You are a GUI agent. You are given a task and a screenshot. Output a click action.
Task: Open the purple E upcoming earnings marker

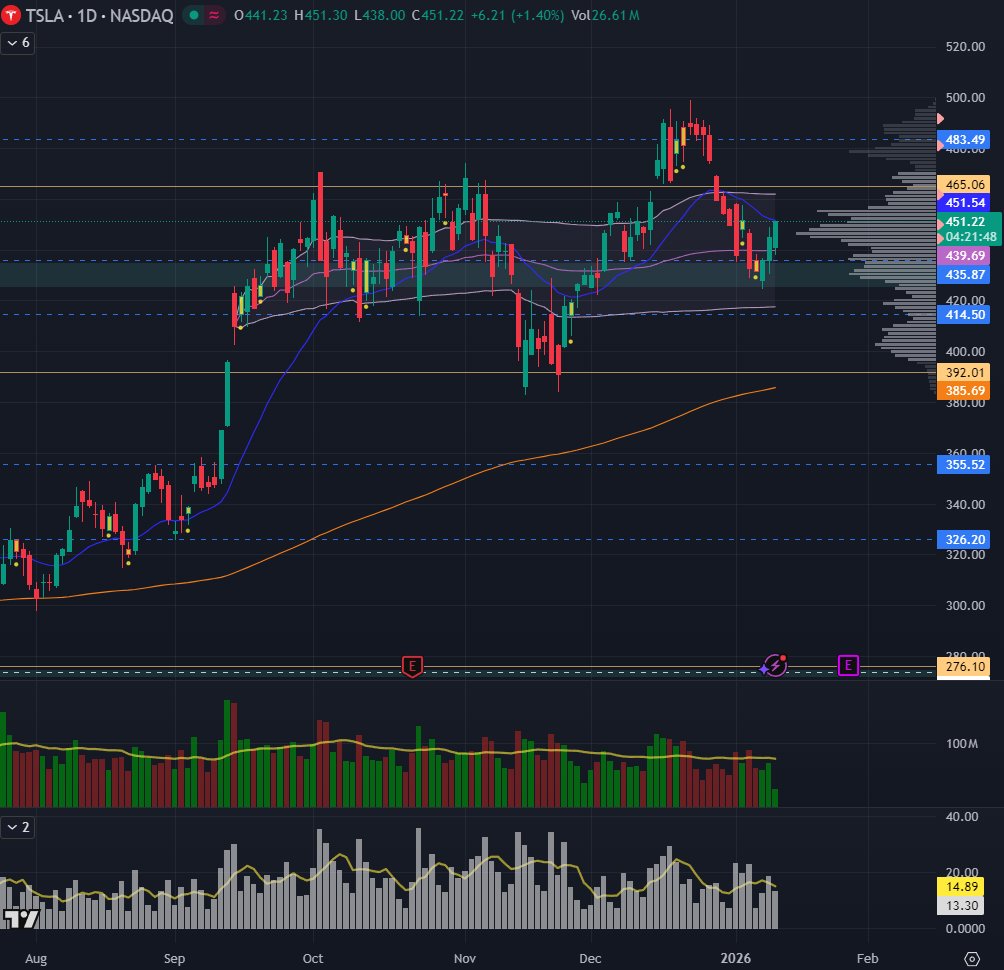coord(848,665)
